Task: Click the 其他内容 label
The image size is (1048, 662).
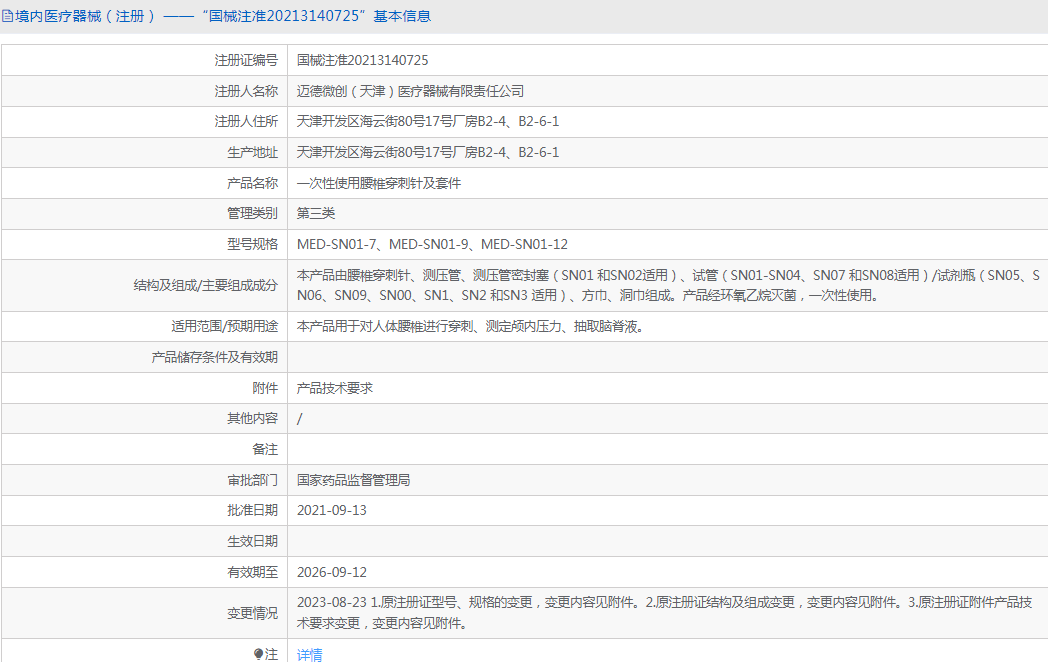Action: [x=252, y=419]
